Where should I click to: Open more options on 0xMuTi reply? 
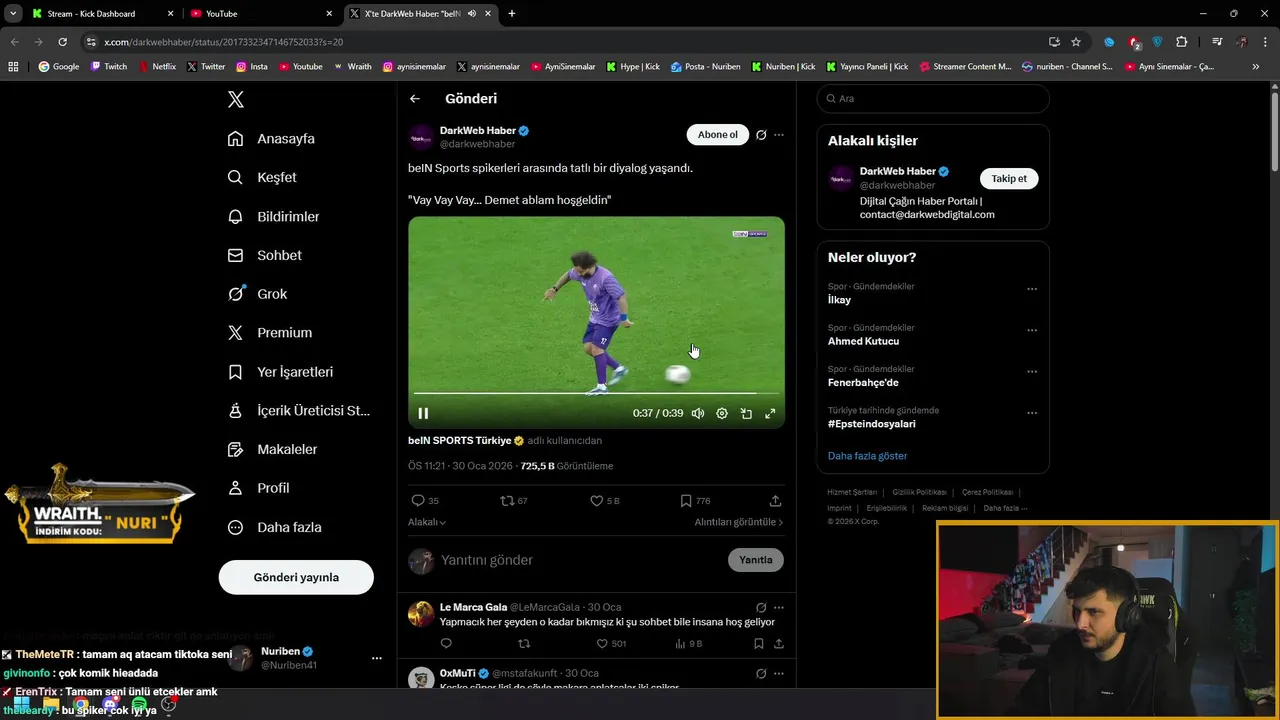[x=779, y=673]
